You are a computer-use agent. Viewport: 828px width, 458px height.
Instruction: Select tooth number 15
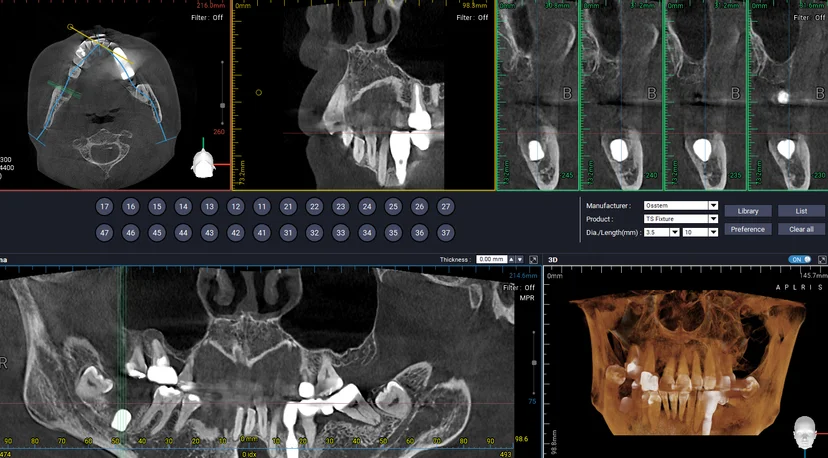tap(157, 207)
